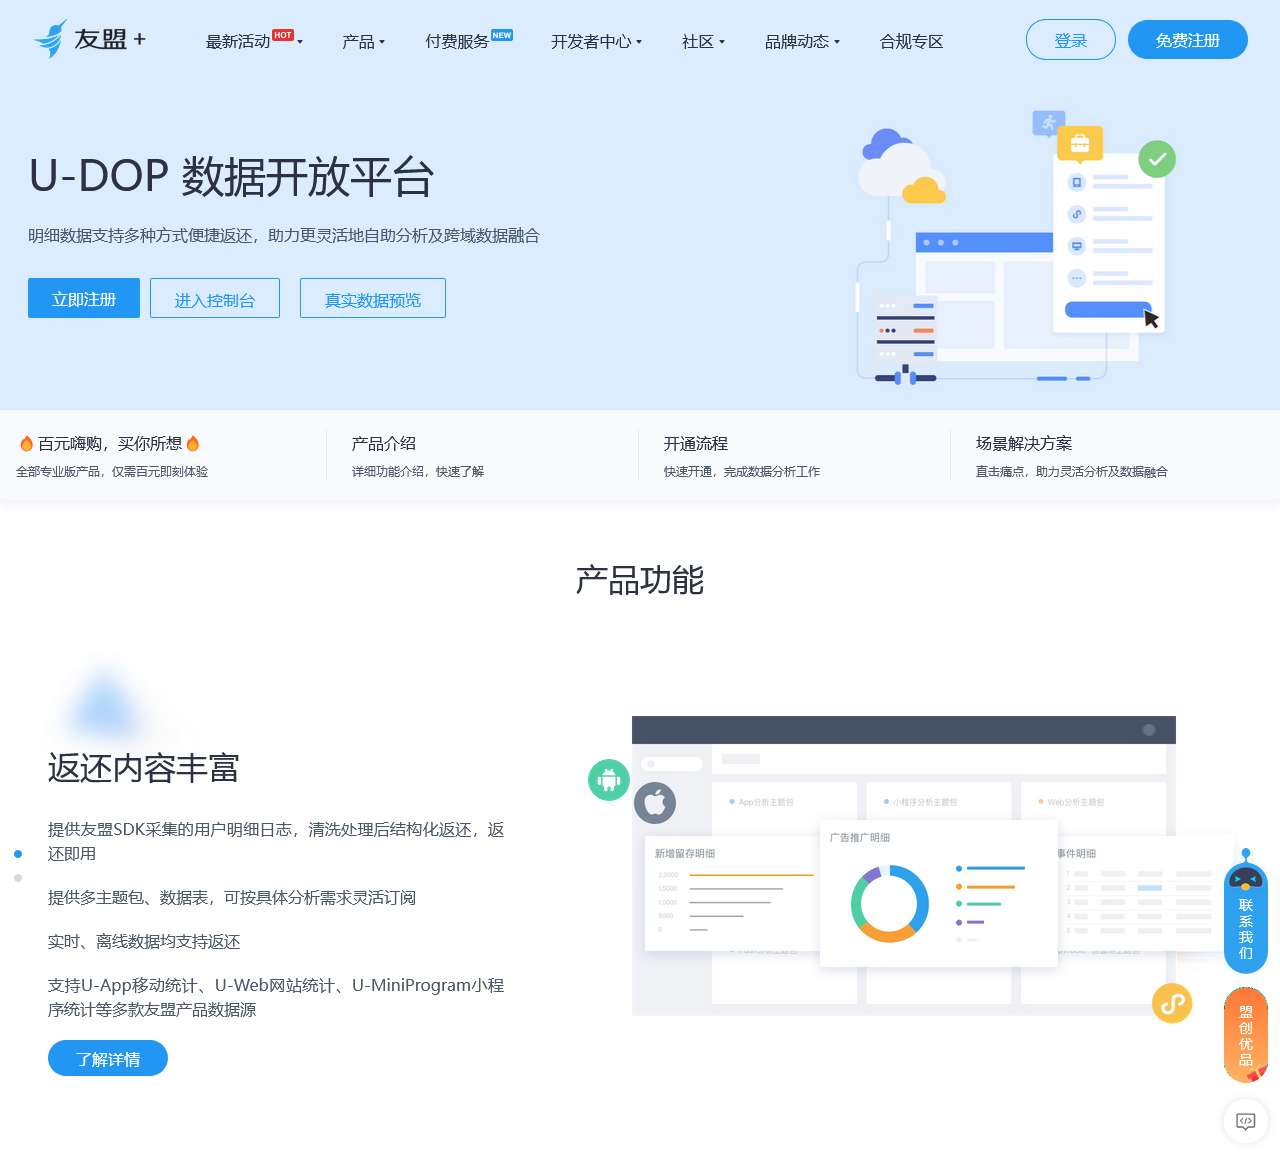Expand the 品牌动态 dropdown menu
This screenshot has width=1280, height=1167.
pos(802,41)
